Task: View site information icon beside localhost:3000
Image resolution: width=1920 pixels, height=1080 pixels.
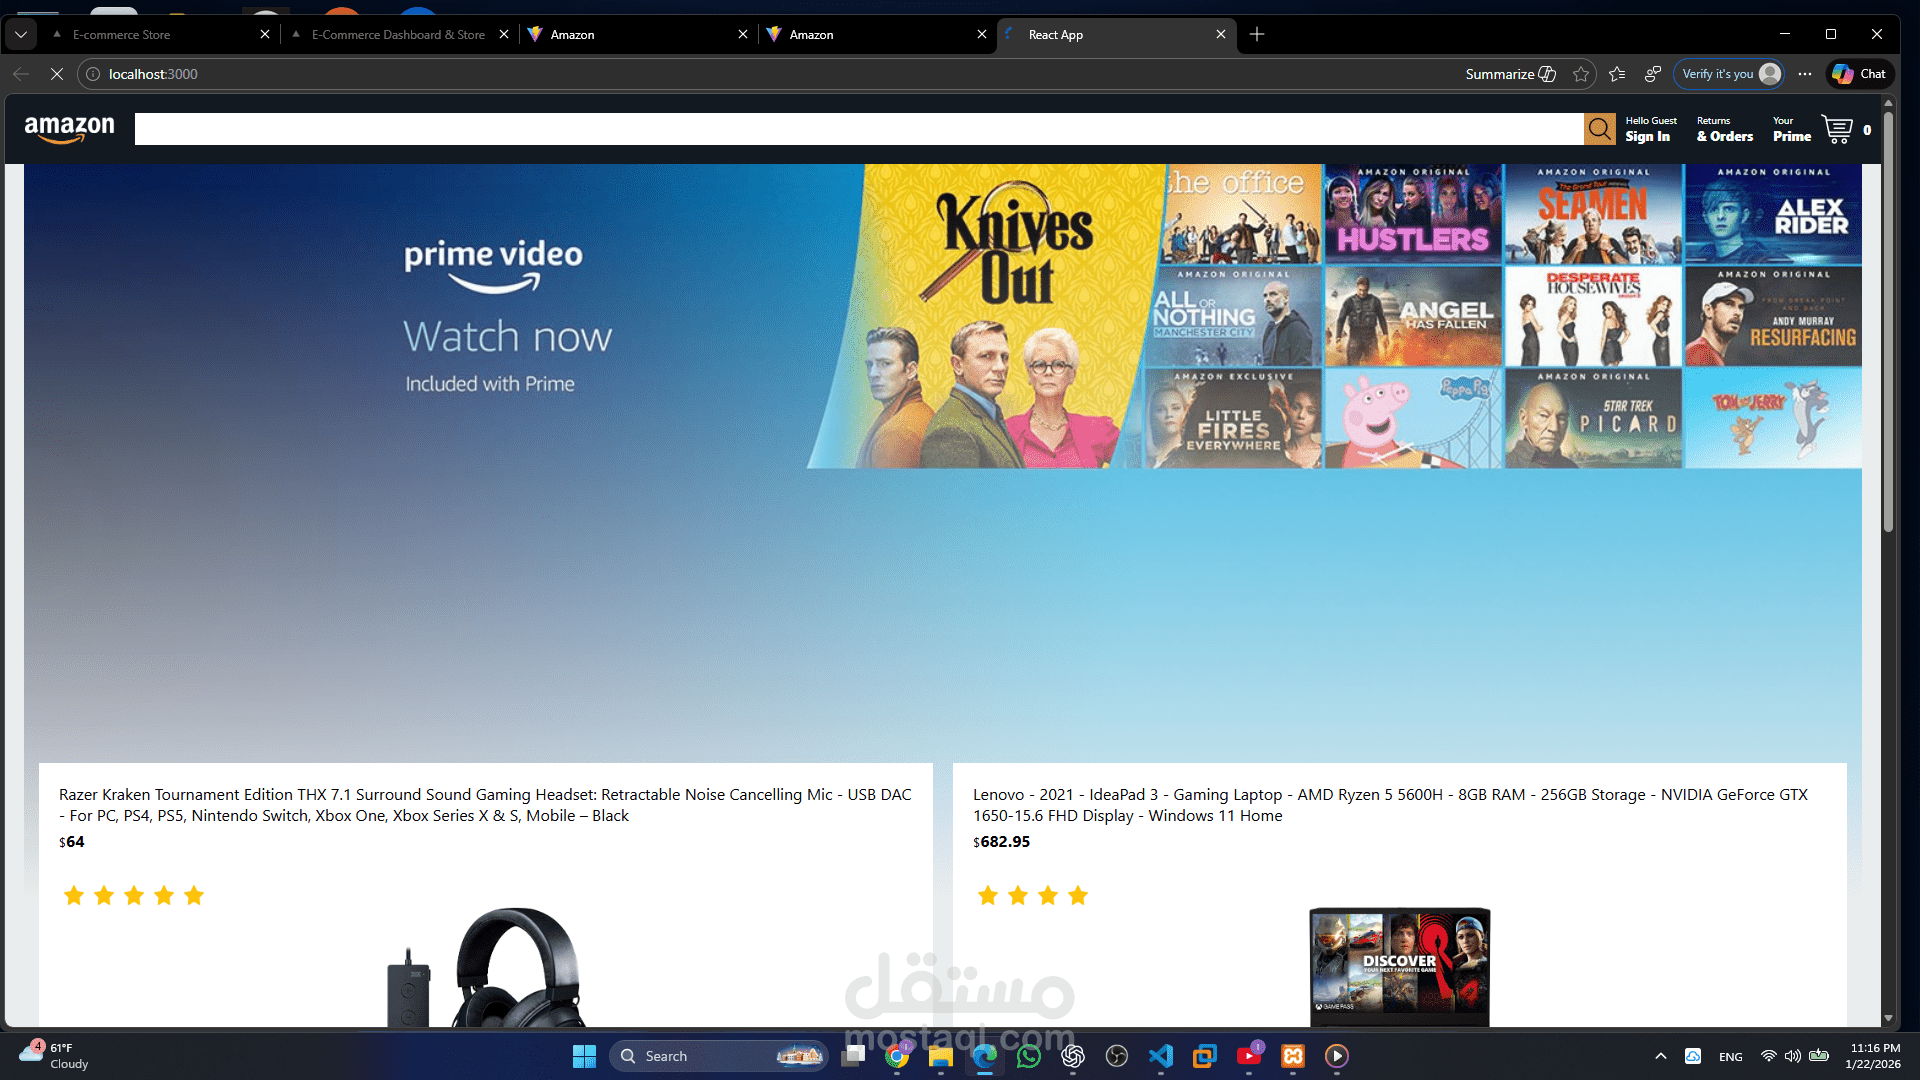Action: [x=93, y=74]
